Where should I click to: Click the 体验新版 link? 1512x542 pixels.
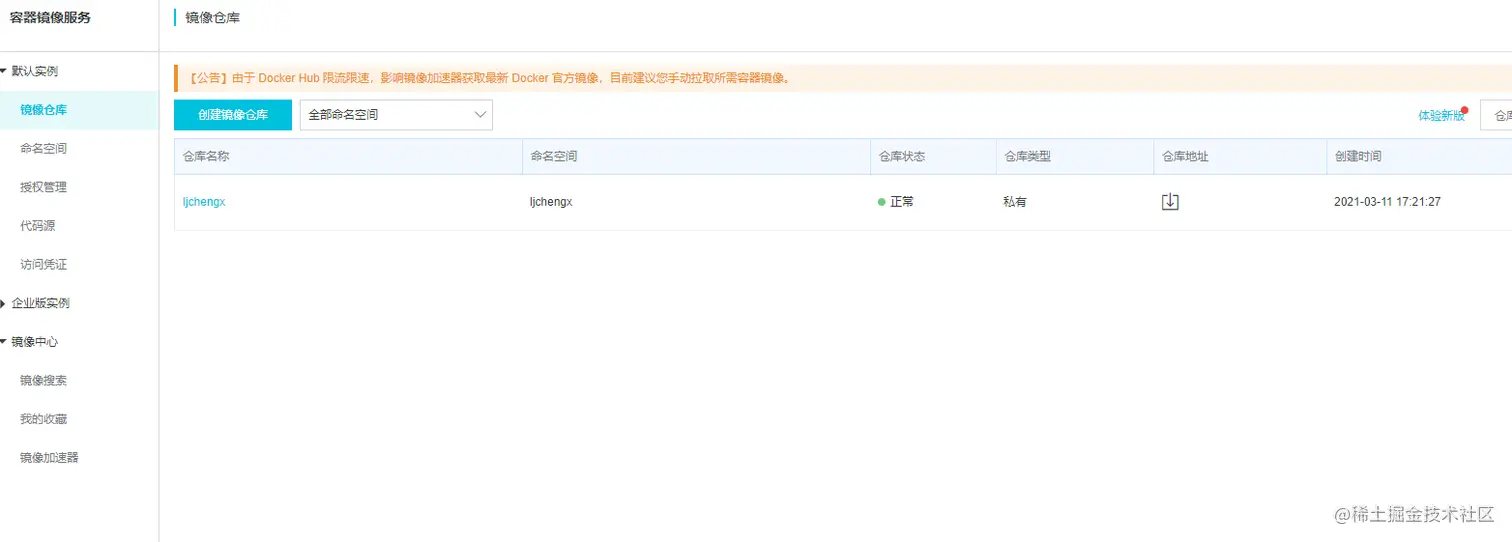1441,116
